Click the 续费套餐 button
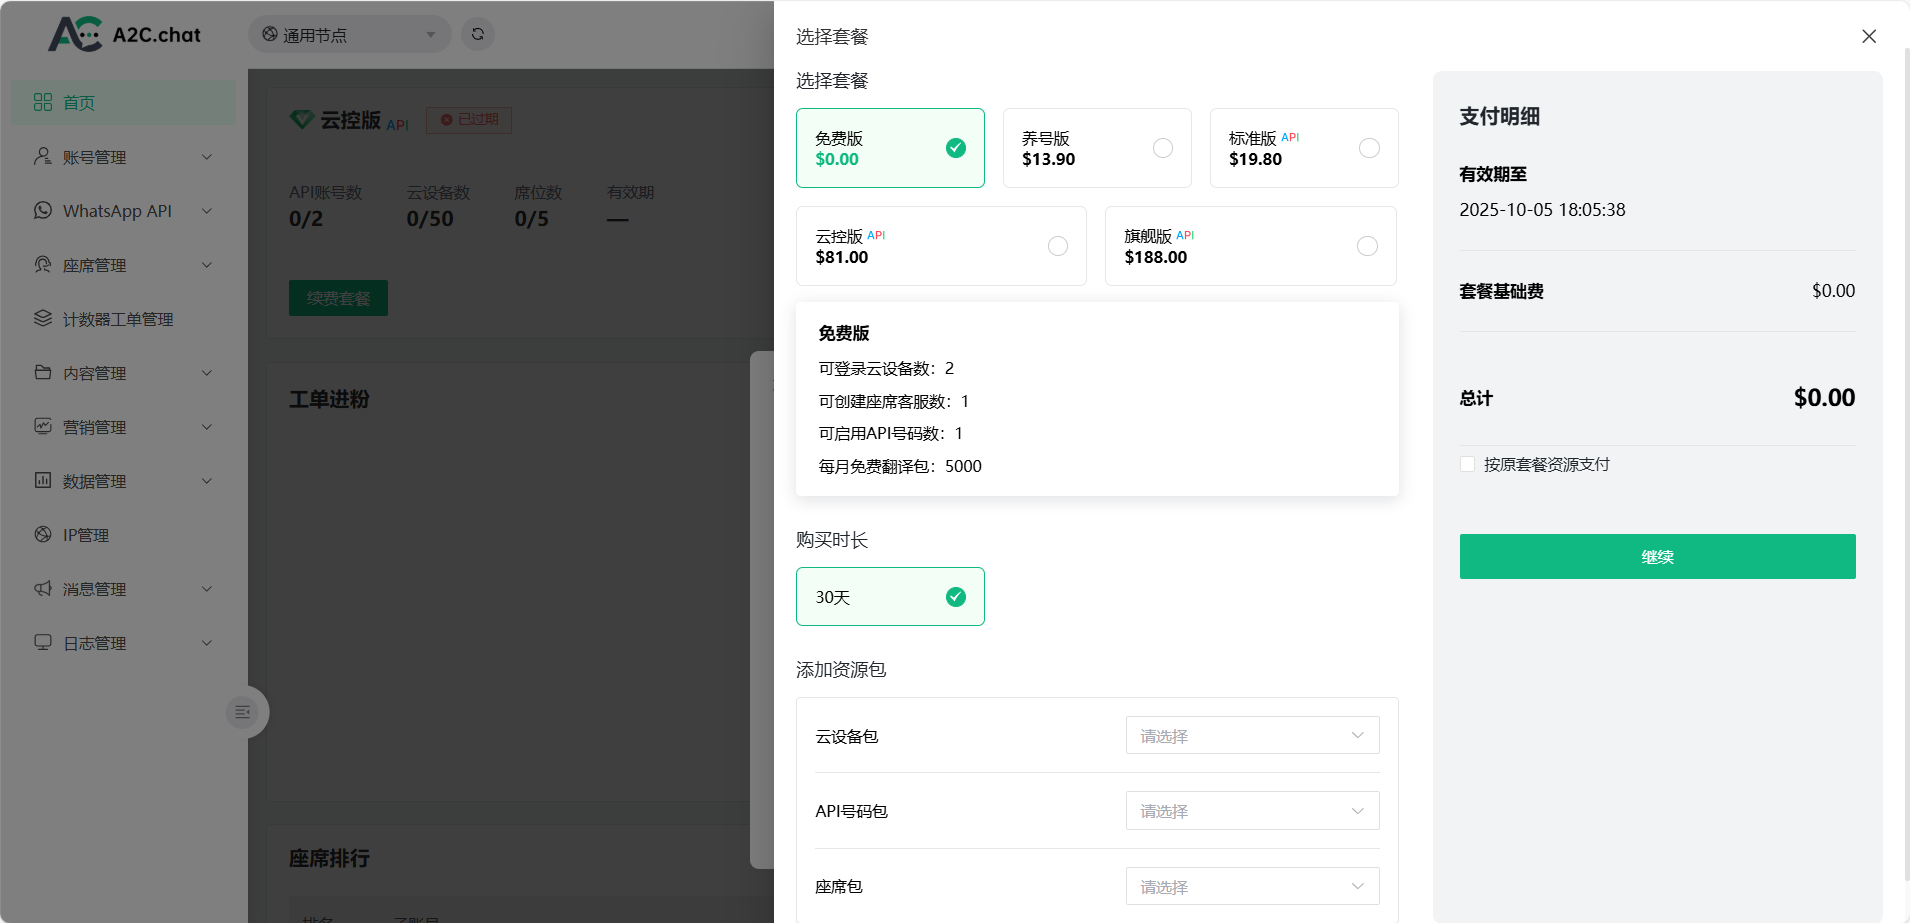Viewport: 1910px width, 923px height. [338, 298]
